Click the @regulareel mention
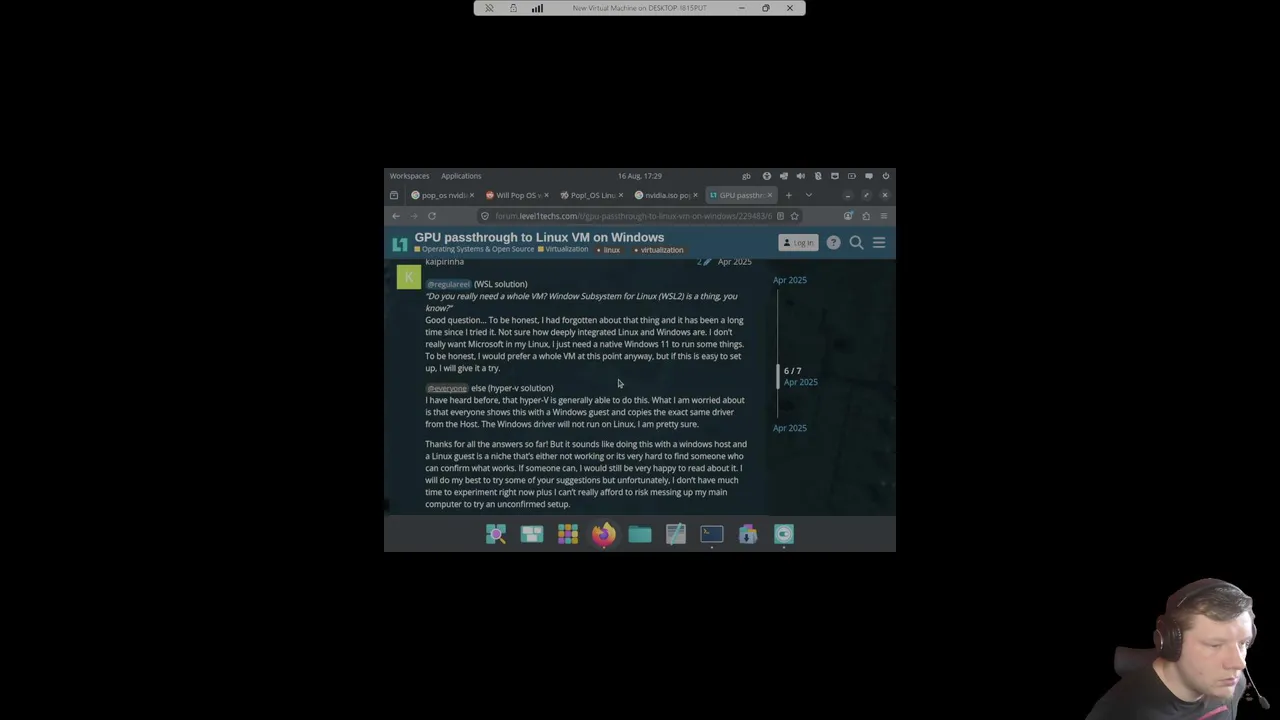 point(448,284)
